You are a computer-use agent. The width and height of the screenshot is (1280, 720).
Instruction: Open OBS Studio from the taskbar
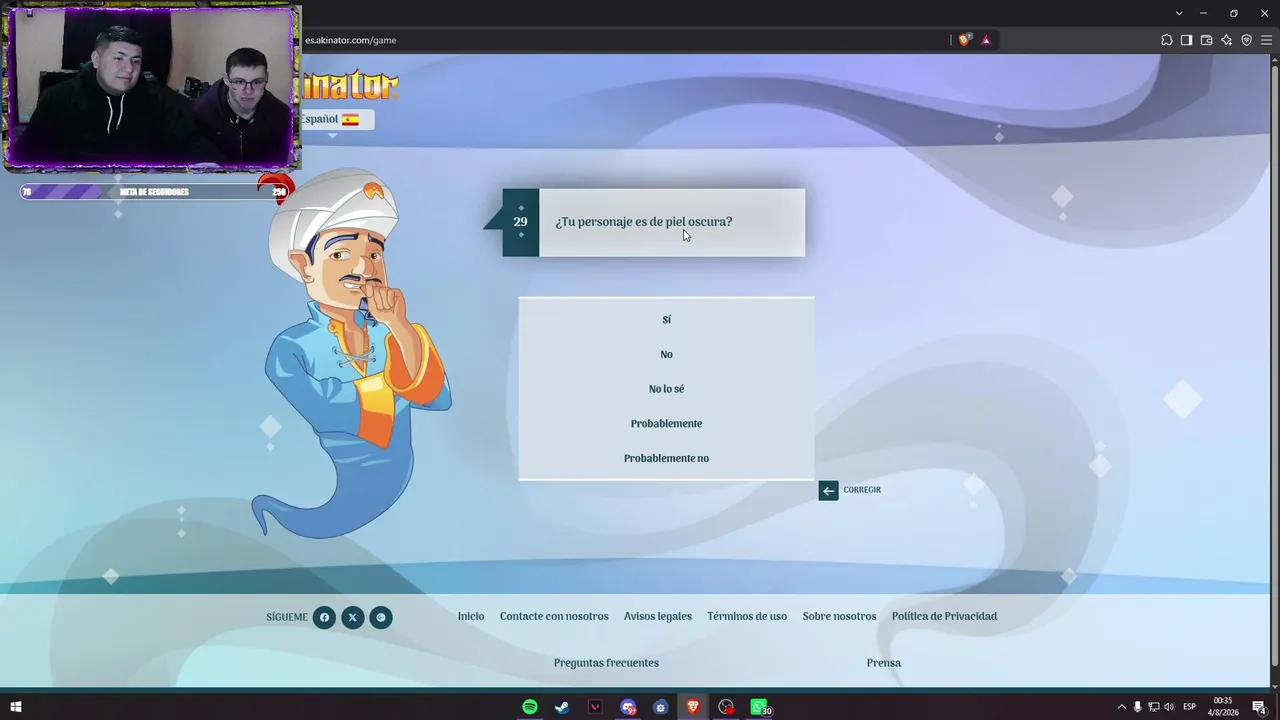click(726, 707)
